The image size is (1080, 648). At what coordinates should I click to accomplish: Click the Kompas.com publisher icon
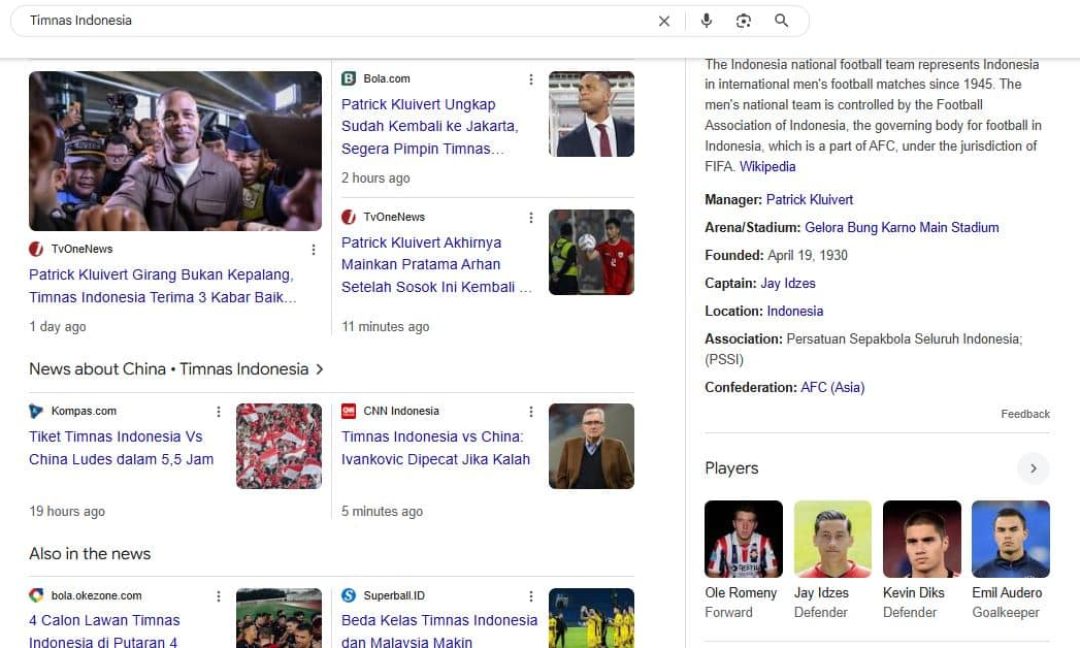[36, 410]
